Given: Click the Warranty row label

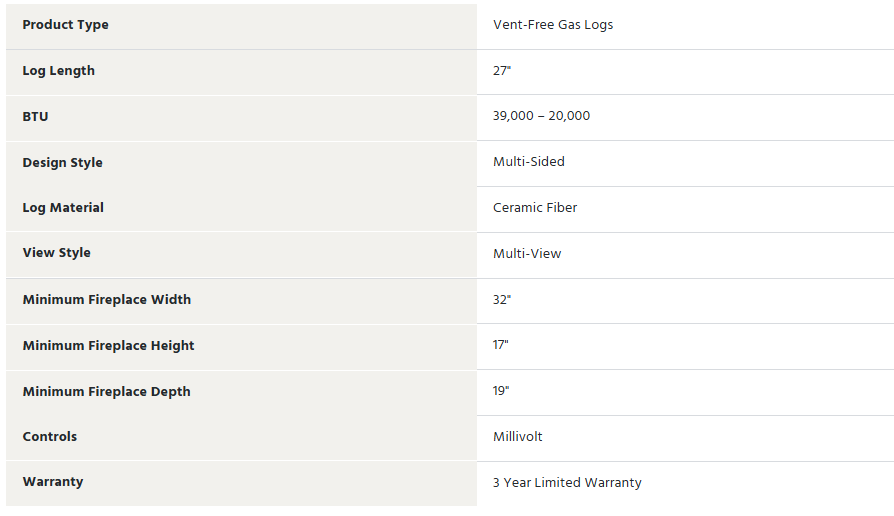Looking at the screenshot, I should 52,482.
